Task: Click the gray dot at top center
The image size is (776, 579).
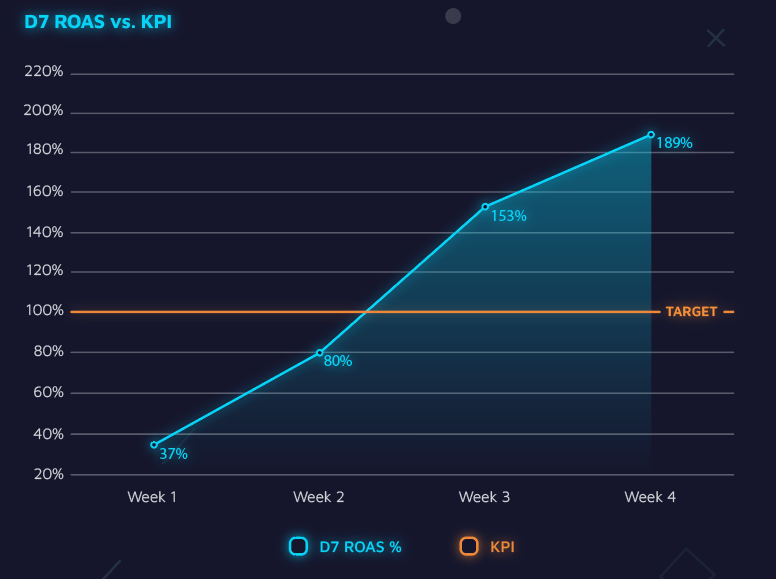Action: coord(453,16)
